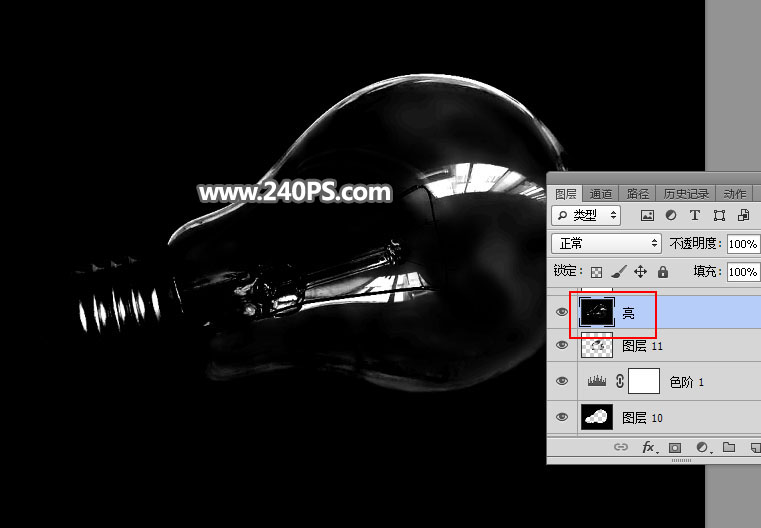Switch to the 历史记录 tab

[685, 194]
